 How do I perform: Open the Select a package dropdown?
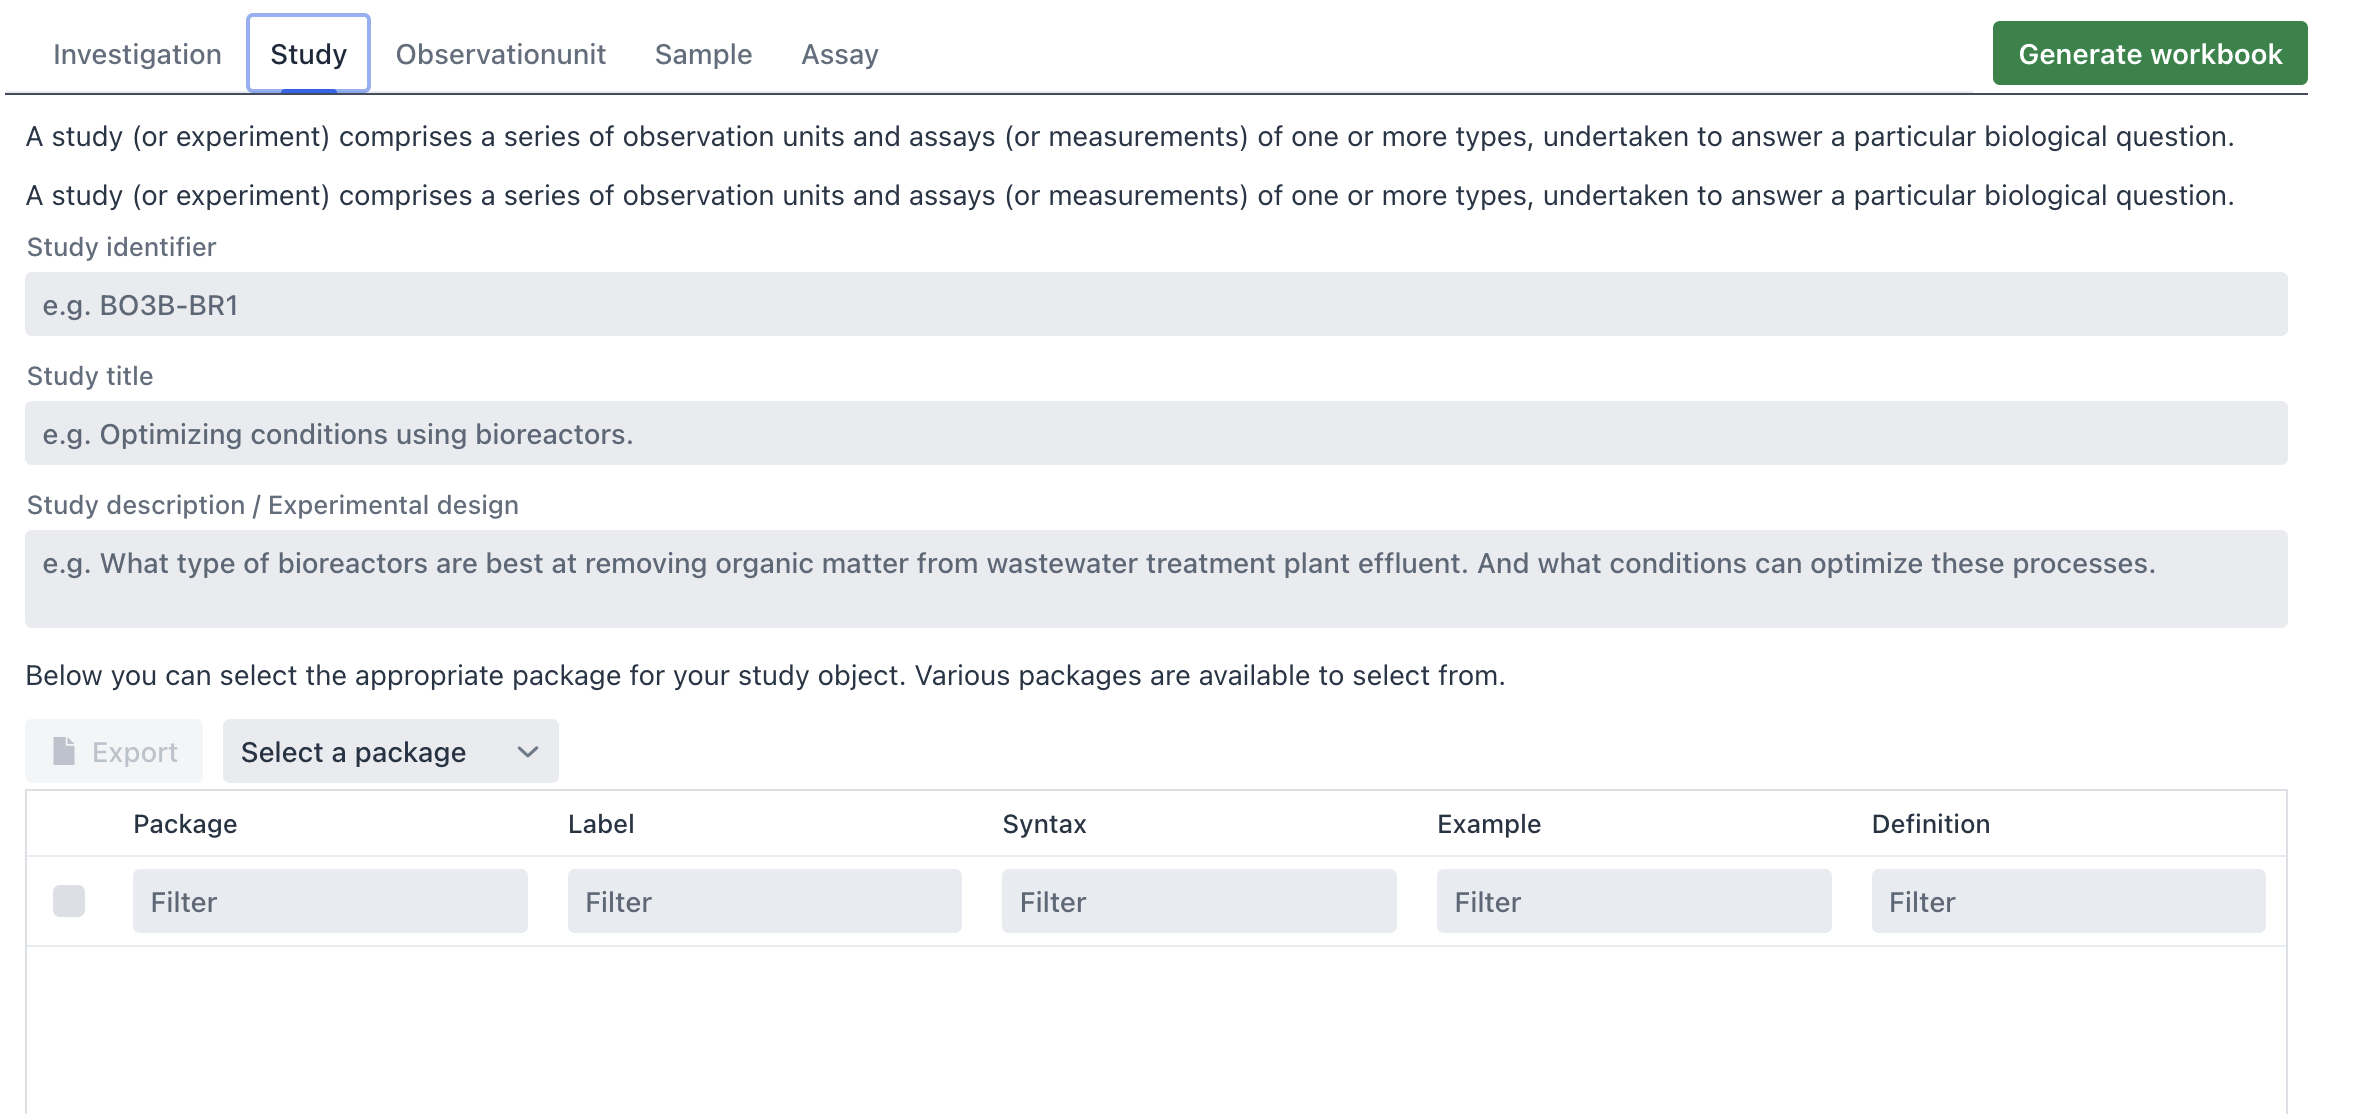coord(390,751)
